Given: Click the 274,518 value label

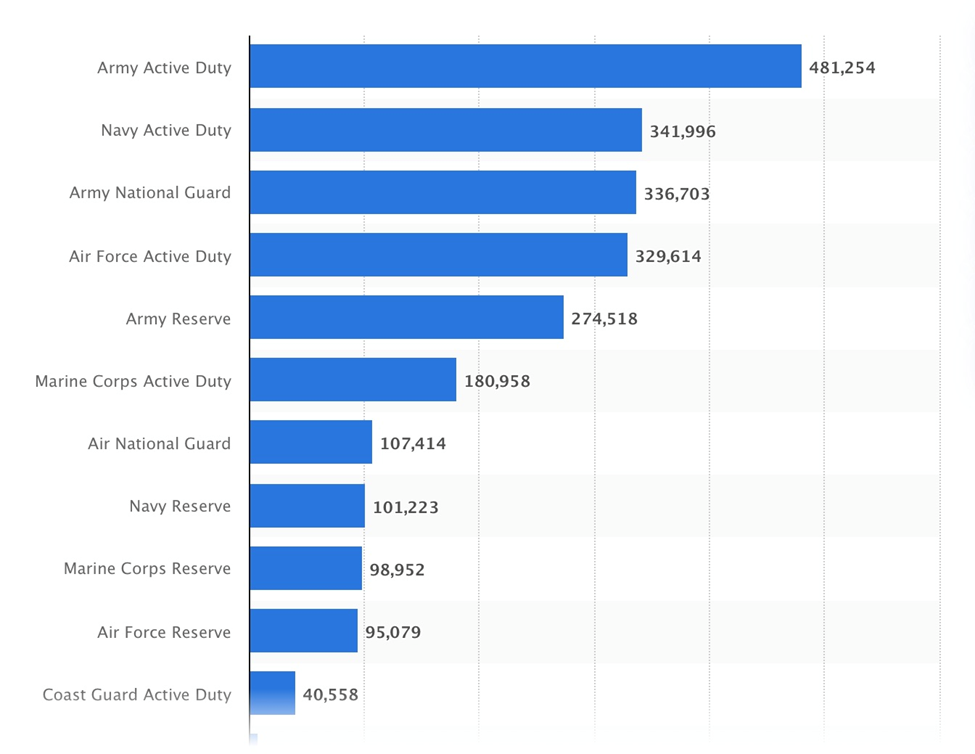Looking at the screenshot, I should [x=604, y=319].
